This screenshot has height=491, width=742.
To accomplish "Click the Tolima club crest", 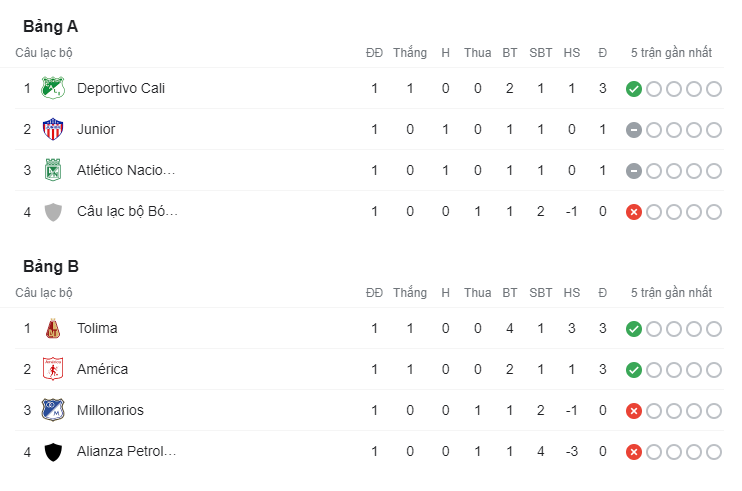I will [x=53, y=328].
